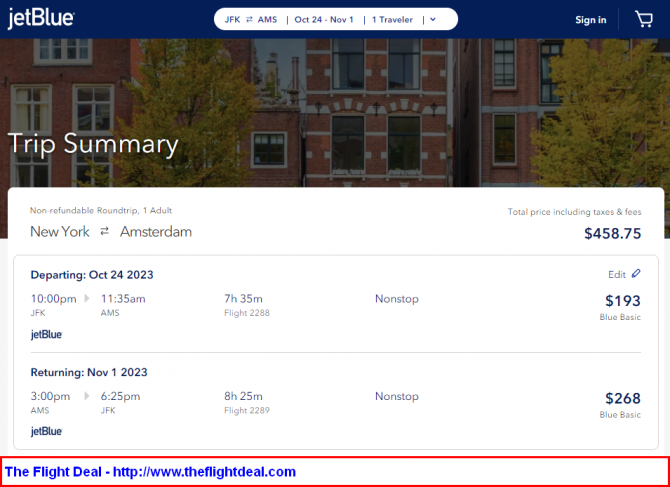The image size is (670, 487).
Task: Open the shopping cart icon
Action: pos(644,19)
